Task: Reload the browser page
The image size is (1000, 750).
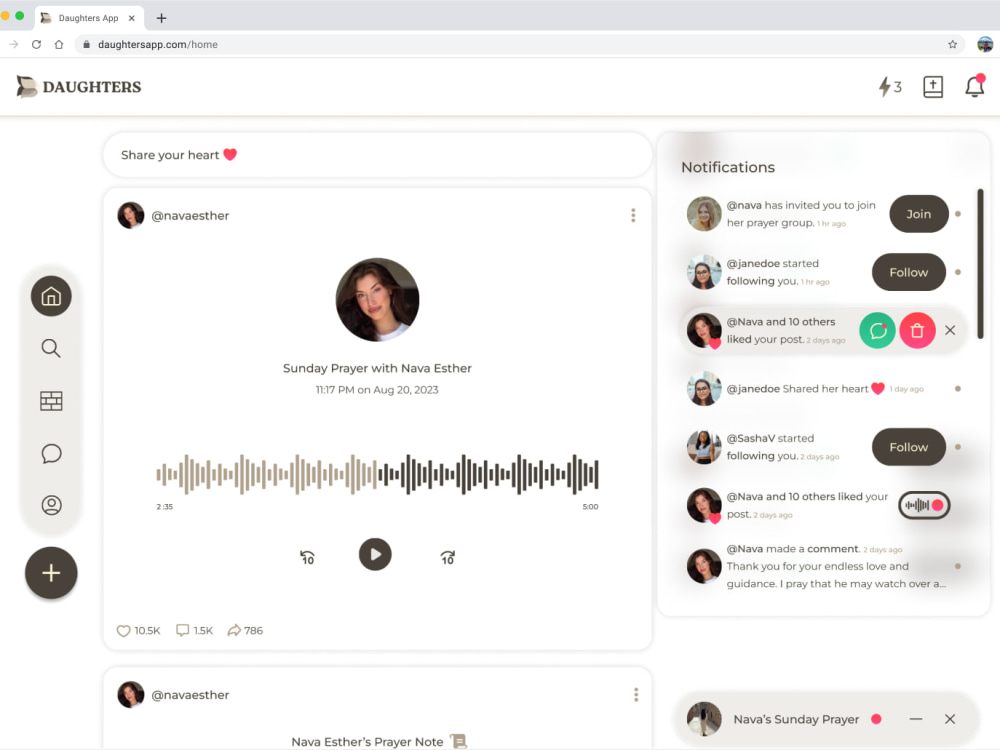Action: pos(36,45)
